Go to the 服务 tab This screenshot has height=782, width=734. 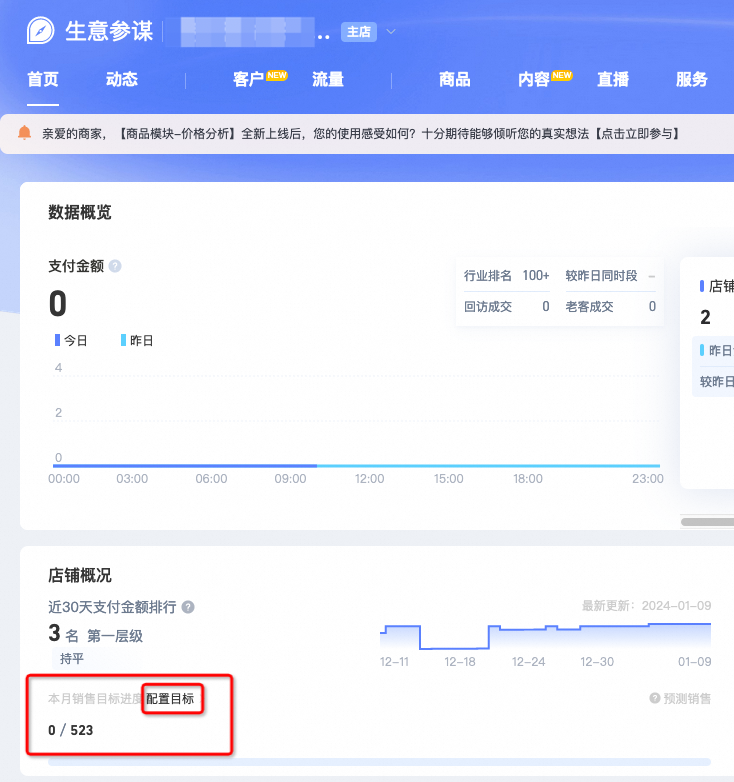point(692,79)
